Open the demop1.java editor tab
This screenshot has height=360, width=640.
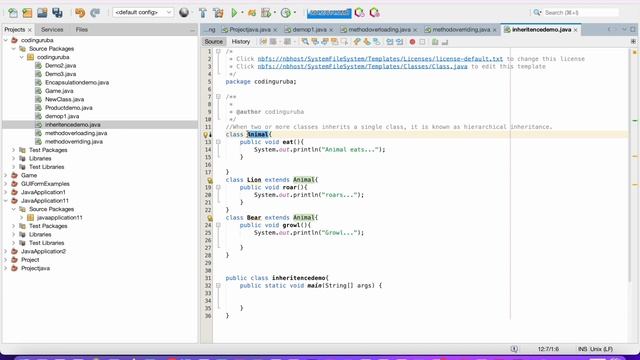tap(309, 30)
